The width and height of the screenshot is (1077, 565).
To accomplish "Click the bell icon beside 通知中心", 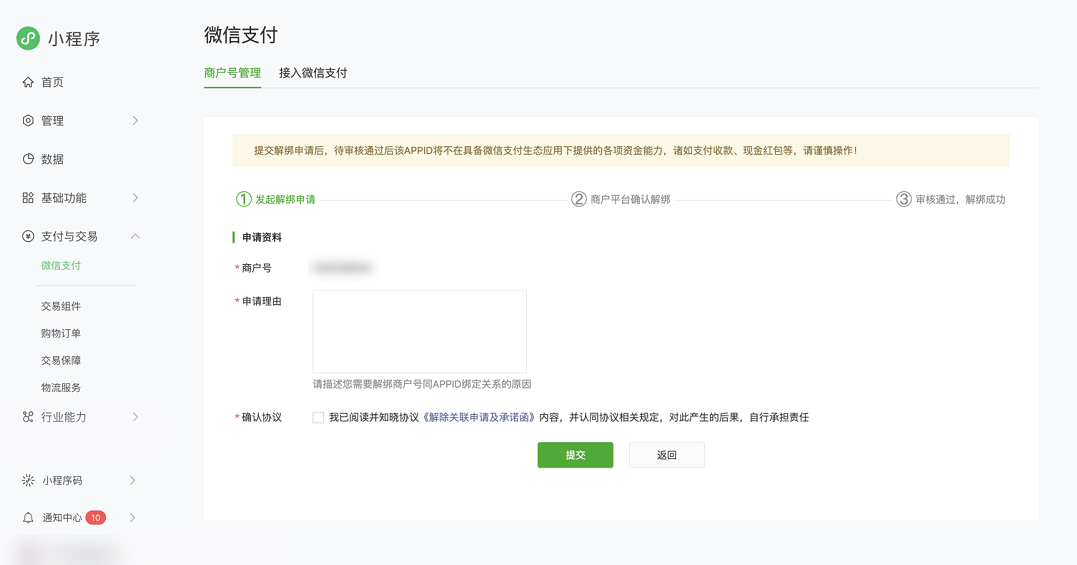I will (28, 518).
